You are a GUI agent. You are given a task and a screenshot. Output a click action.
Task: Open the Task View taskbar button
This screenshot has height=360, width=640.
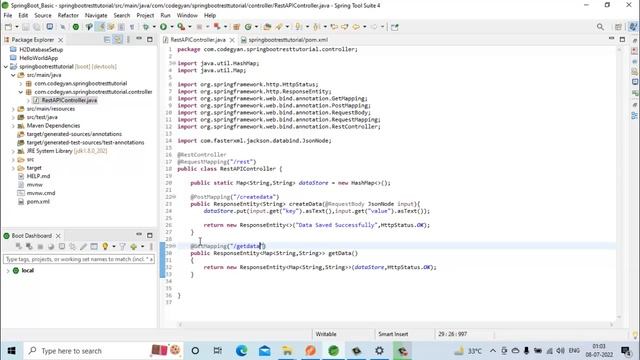pyautogui.click(x=218, y=351)
